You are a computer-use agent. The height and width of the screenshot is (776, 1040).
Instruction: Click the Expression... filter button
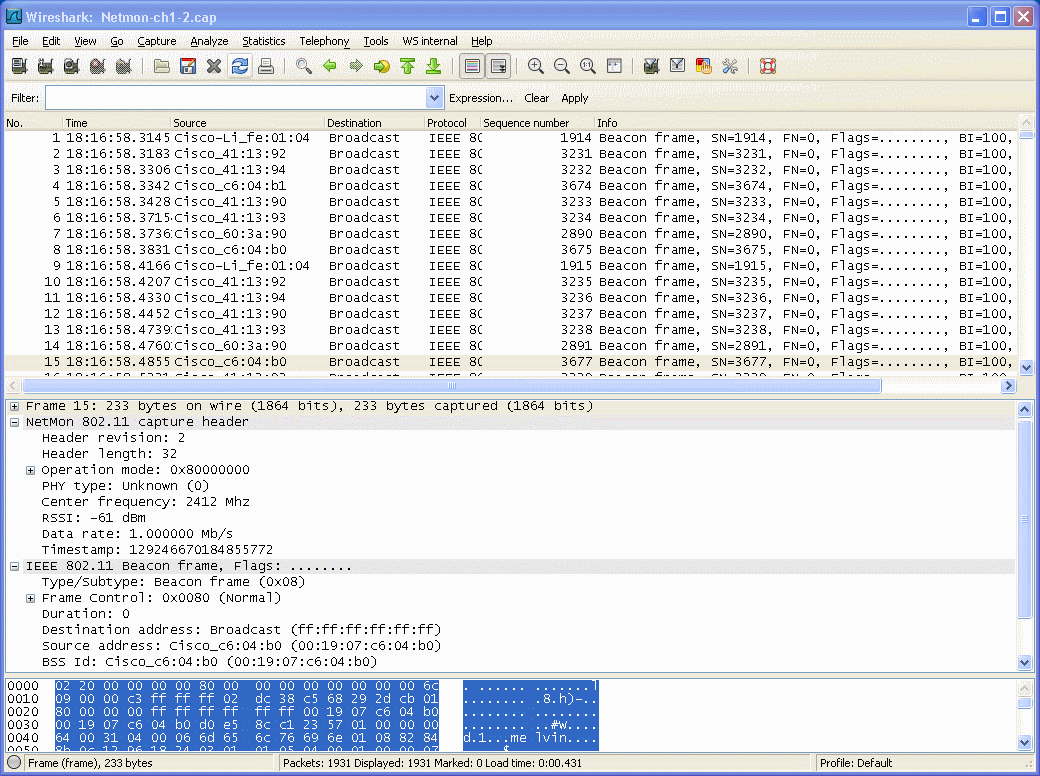pos(481,98)
